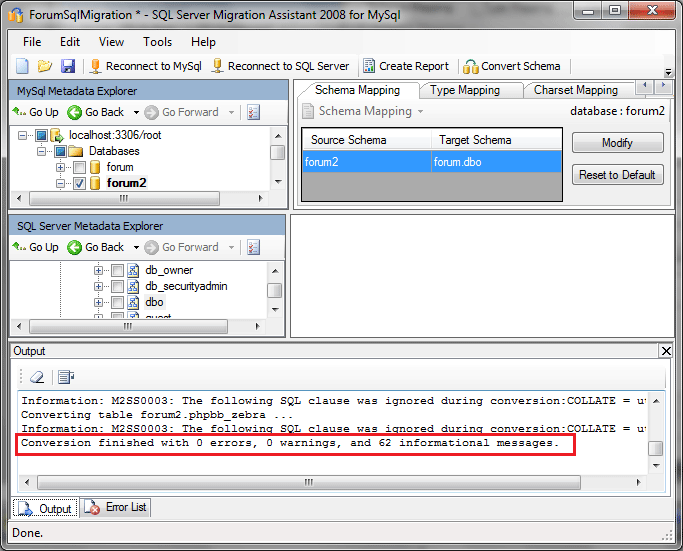Click the Save Project disk icon
Viewport: 683px width, 551px height.
68,66
